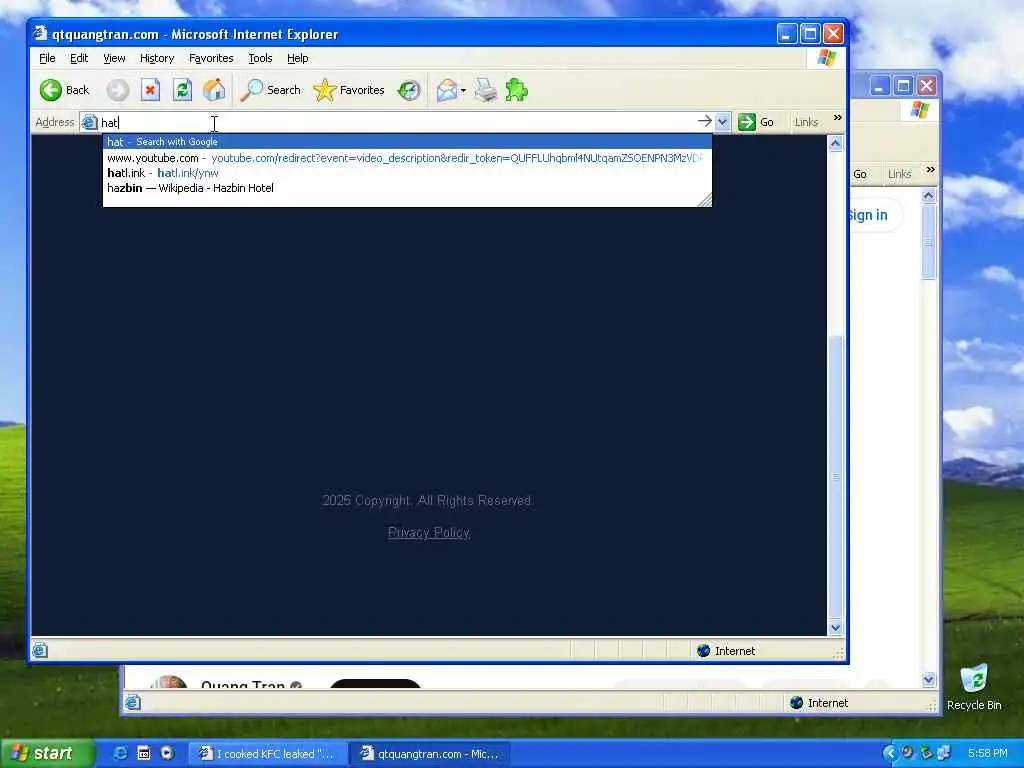Viewport: 1024px width, 768px height.
Task: Click Sign in button in background window
Action: point(867,215)
